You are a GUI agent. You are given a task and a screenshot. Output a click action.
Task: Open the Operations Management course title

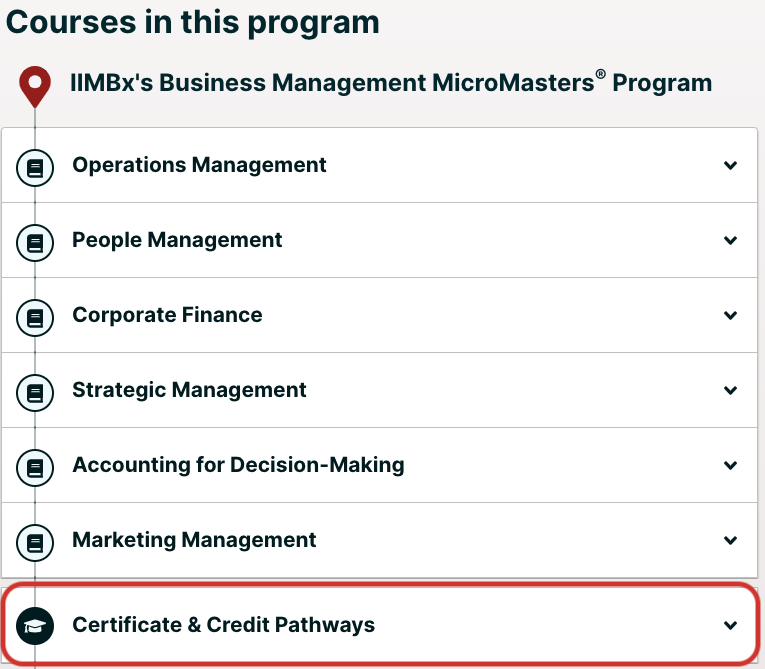coord(199,165)
